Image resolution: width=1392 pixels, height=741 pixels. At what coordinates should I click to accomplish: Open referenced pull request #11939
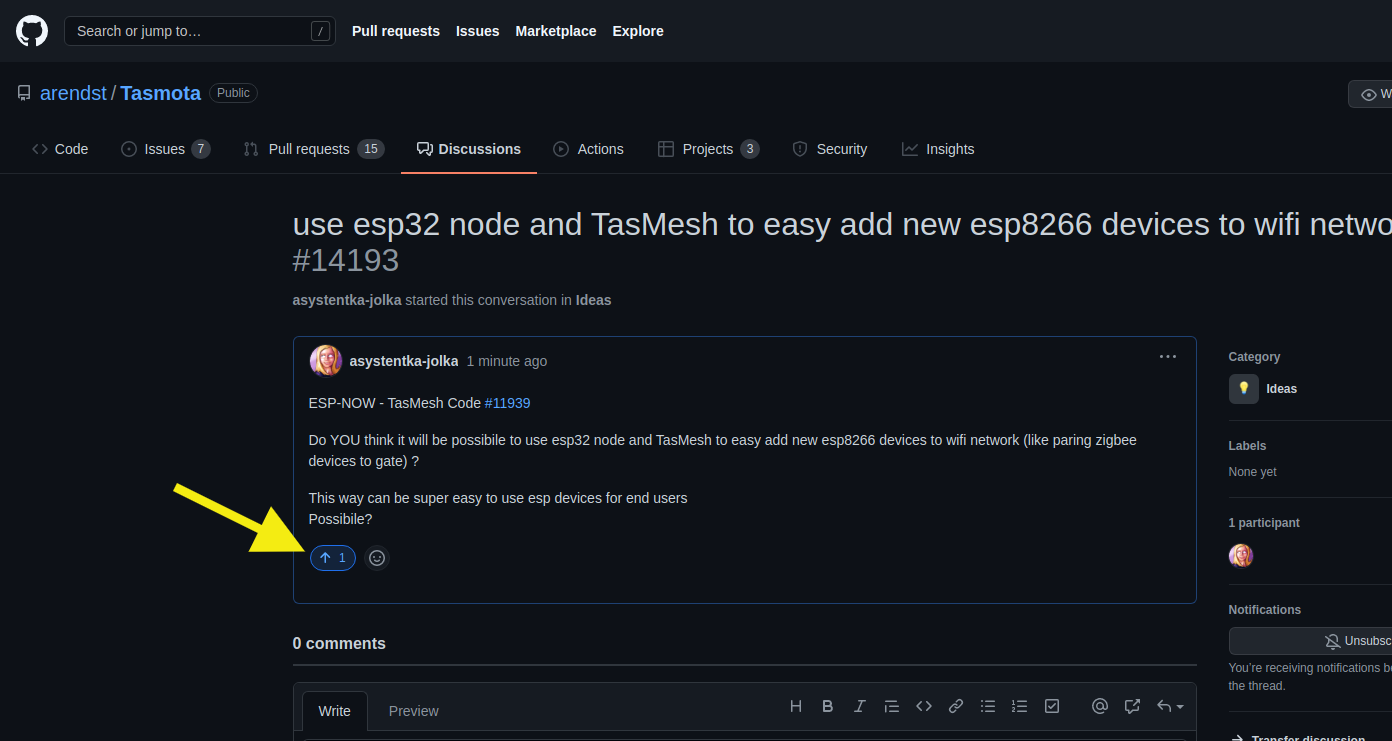click(507, 403)
